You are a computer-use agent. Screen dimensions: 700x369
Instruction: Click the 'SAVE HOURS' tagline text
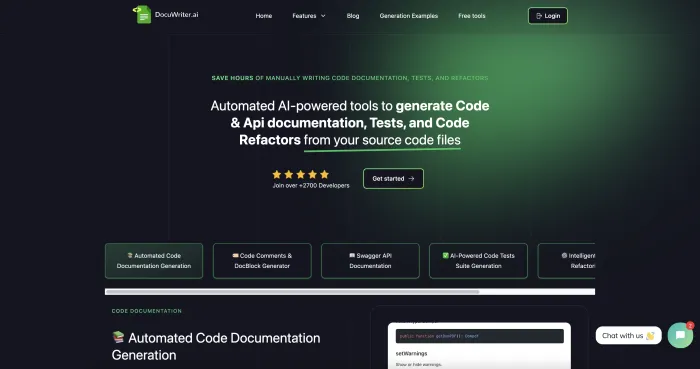tap(232, 78)
